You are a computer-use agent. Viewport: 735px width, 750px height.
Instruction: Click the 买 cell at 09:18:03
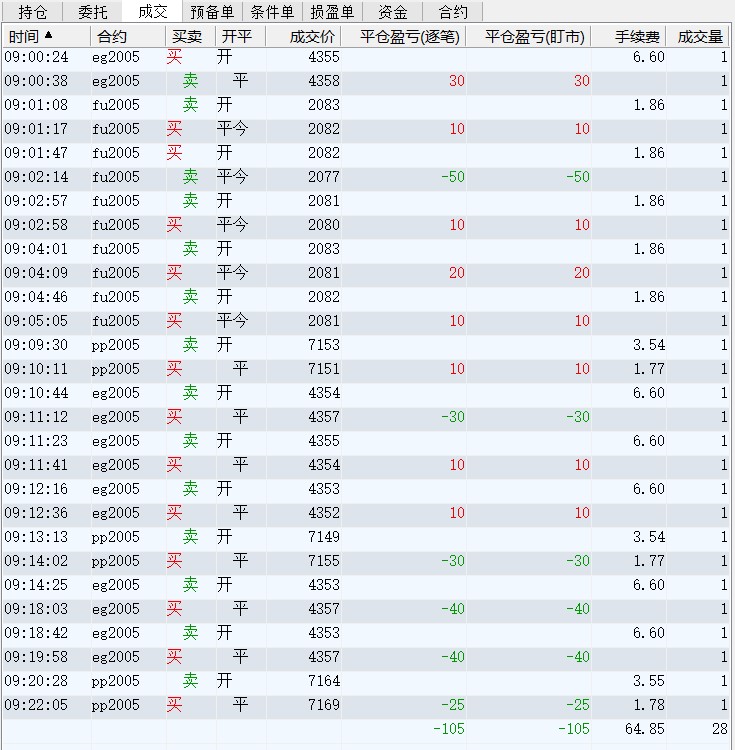tap(174, 609)
